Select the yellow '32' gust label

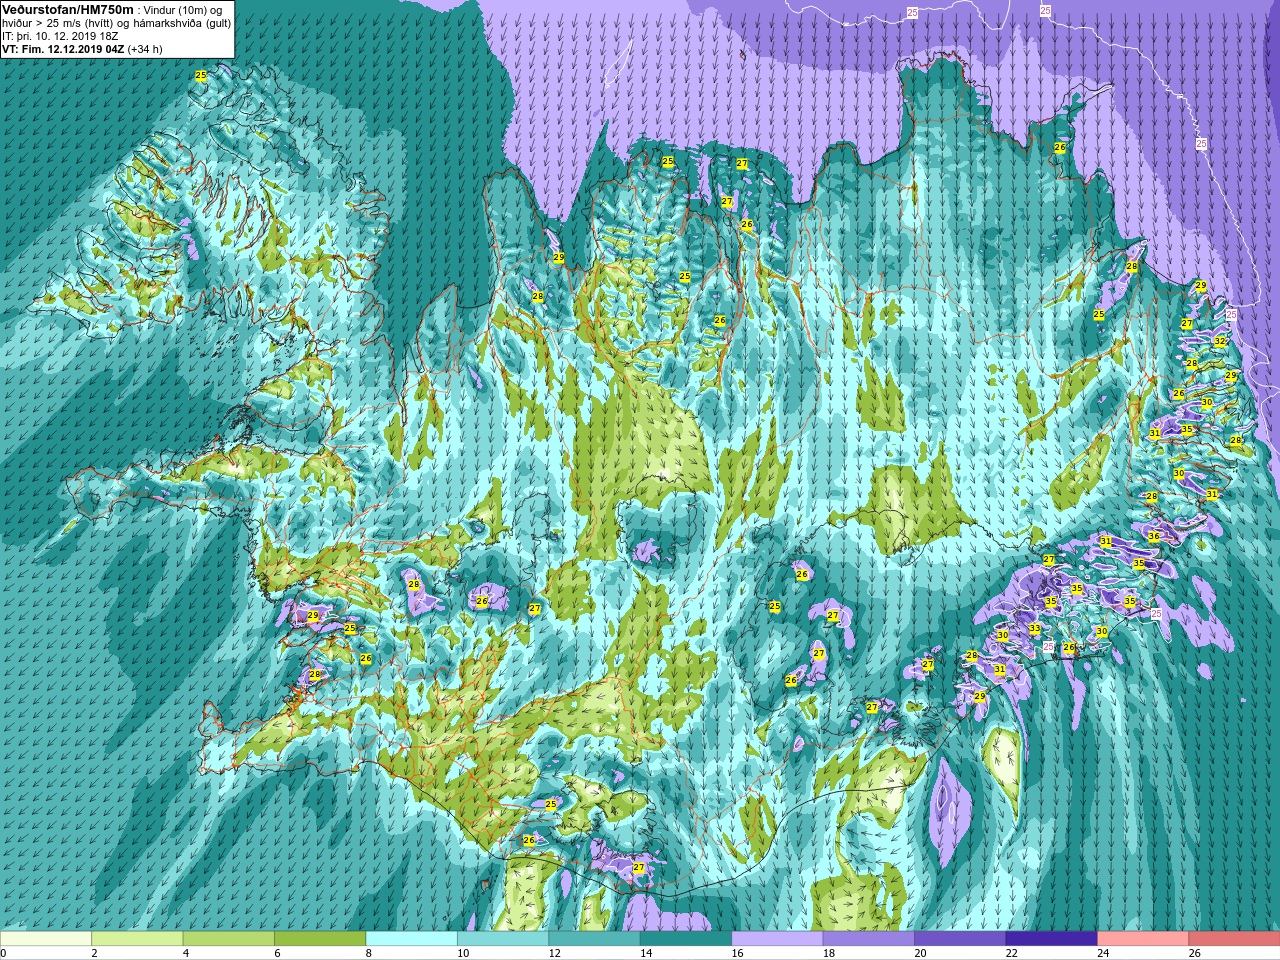point(1220,341)
